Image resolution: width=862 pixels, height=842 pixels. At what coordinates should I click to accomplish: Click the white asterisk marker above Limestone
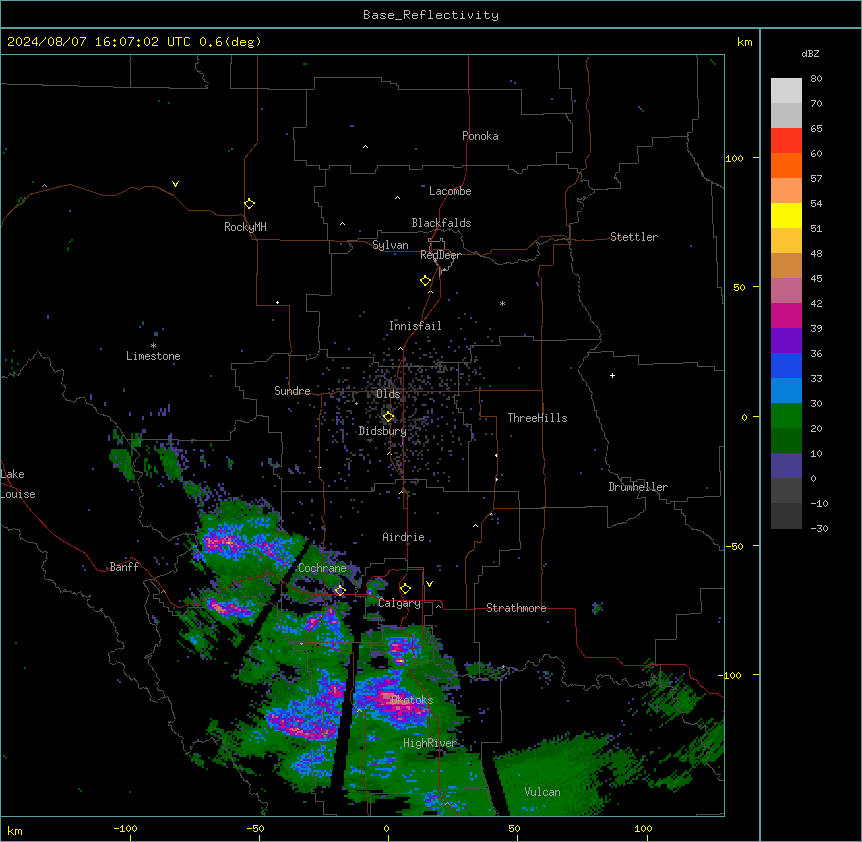click(153, 346)
